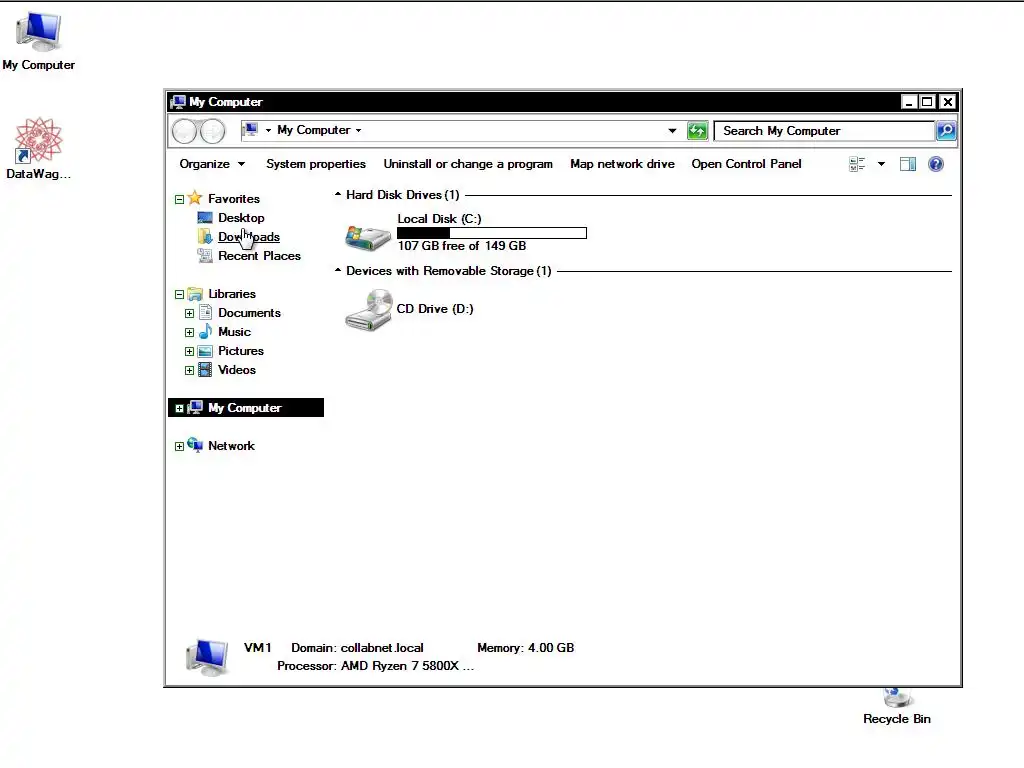Expand the Videos library node
The width and height of the screenshot is (1024, 768).
189,370
